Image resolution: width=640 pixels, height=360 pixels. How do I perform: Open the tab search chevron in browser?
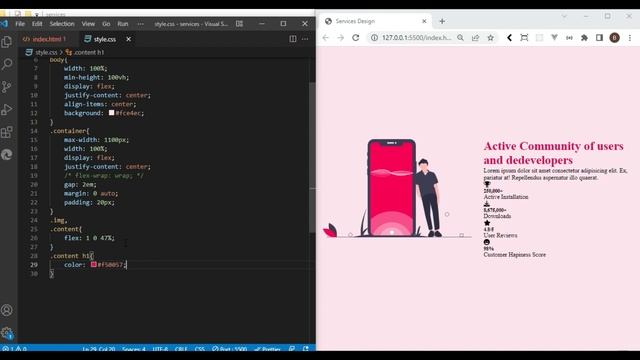click(564, 16)
